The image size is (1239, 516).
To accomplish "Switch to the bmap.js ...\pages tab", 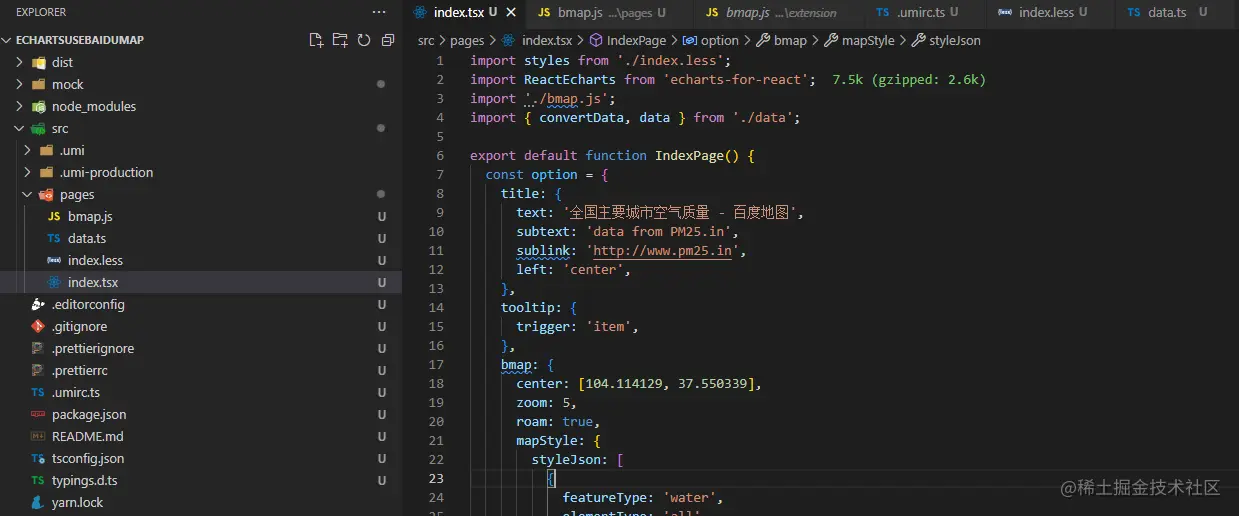I will (610, 12).
